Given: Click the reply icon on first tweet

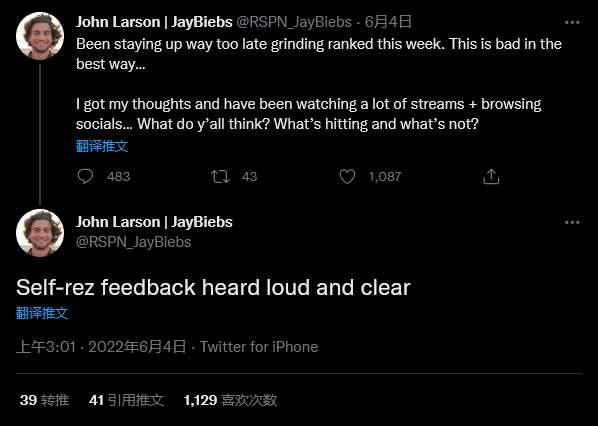Looking at the screenshot, I should pyautogui.click(x=85, y=177).
